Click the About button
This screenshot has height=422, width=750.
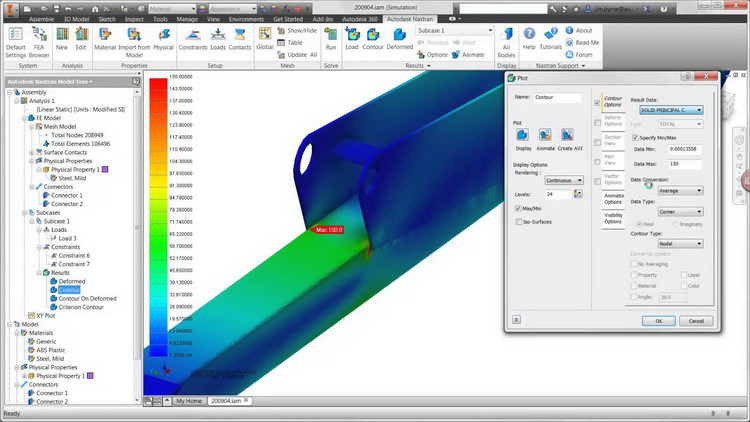[579, 30]
